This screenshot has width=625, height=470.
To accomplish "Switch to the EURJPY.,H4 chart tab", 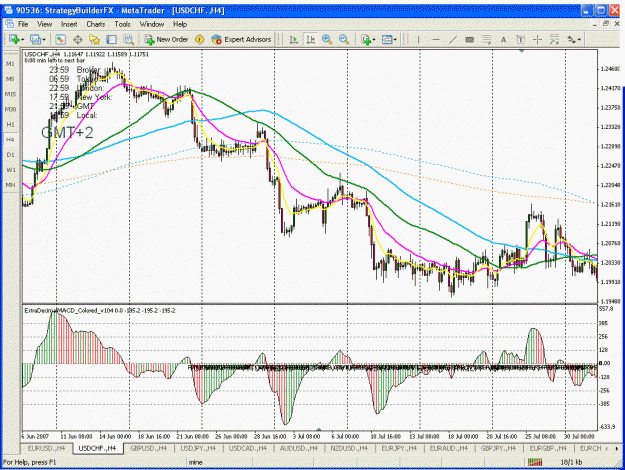I will (399, 448).
